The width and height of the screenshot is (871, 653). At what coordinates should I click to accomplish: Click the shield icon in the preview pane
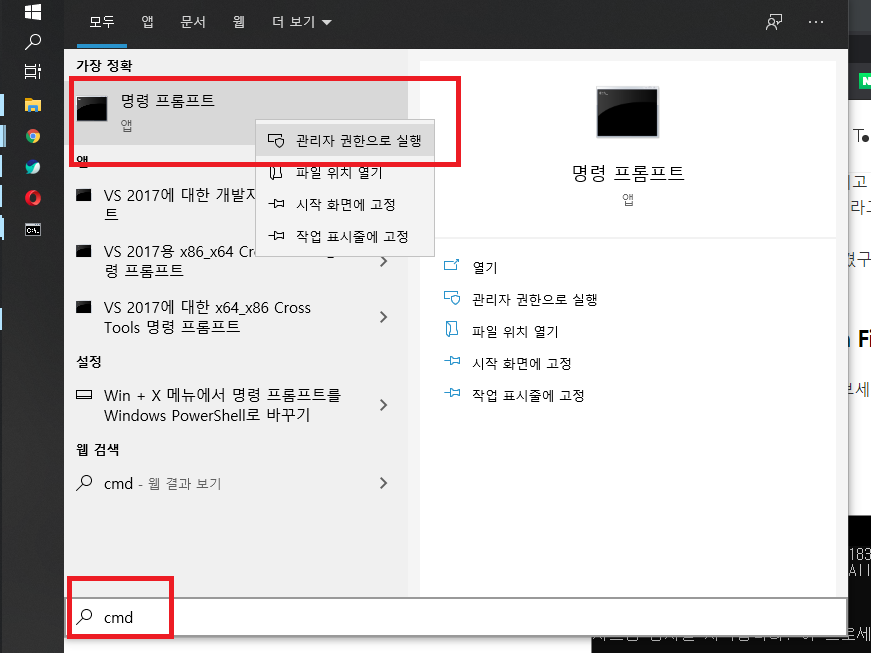(x=452, y=299)
